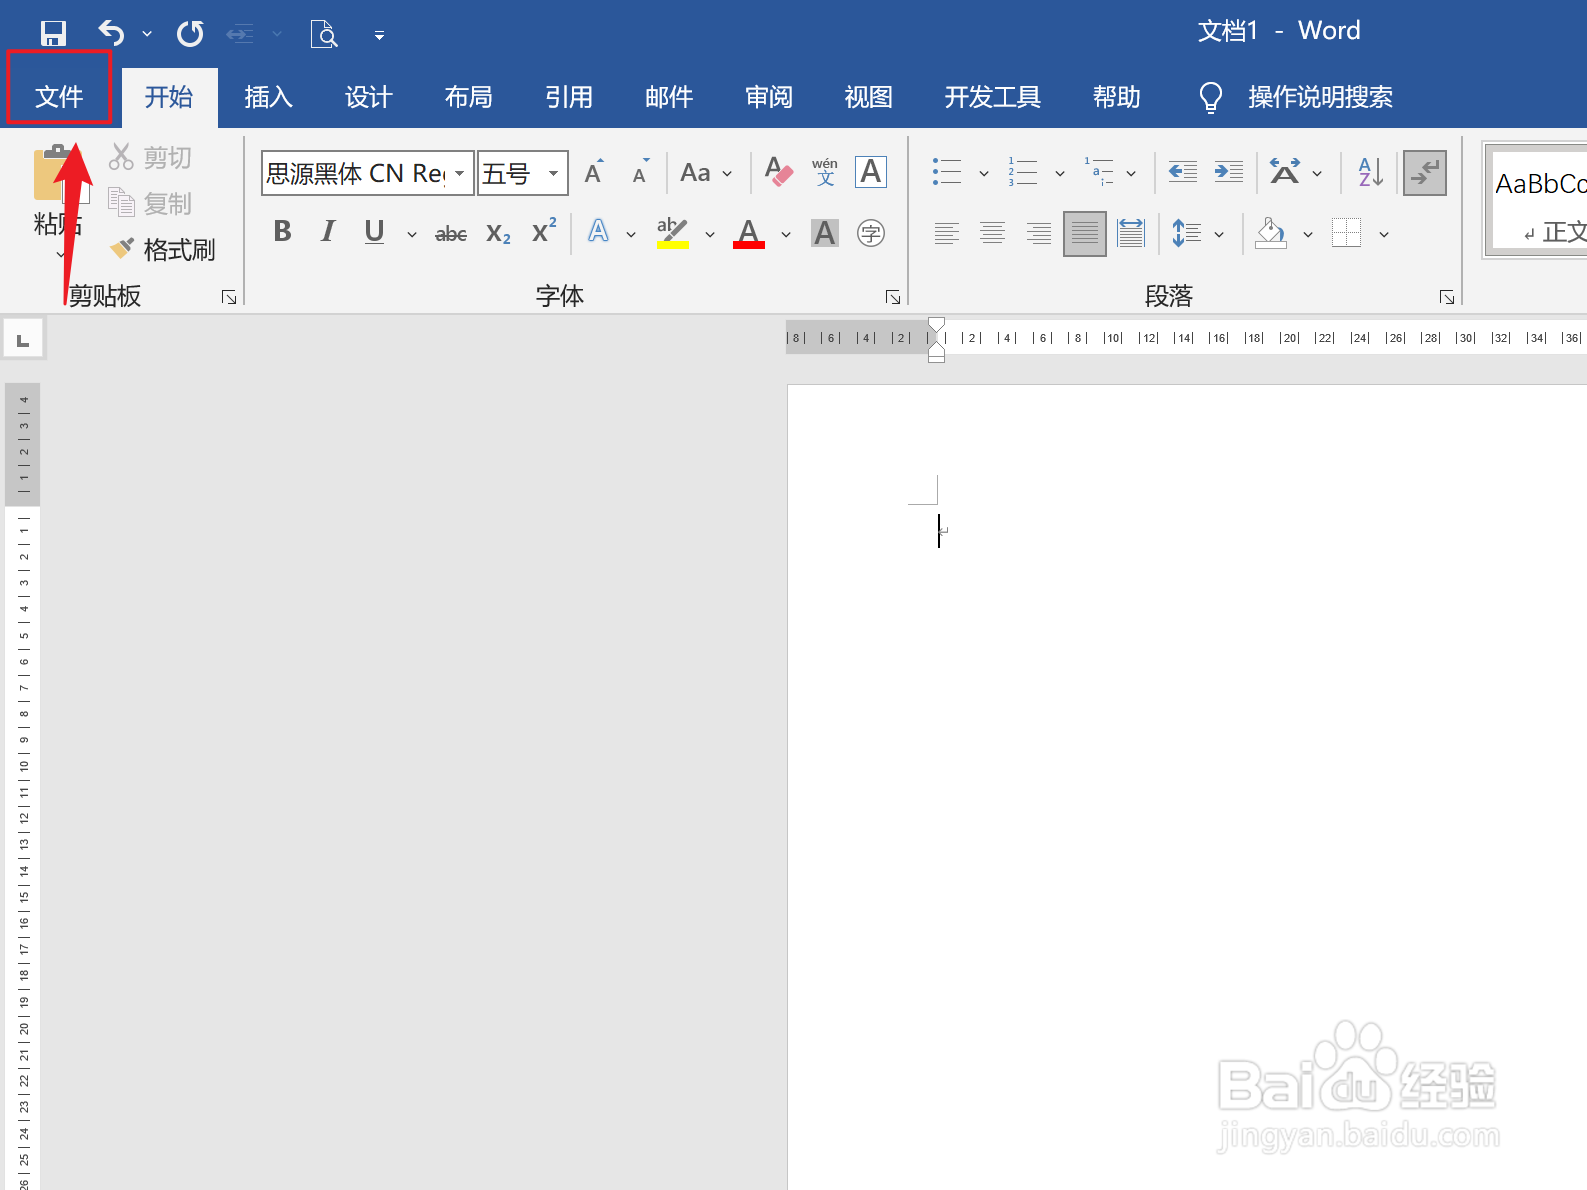Increase font size with the grow font icon
The height and width of the screenshot is (1190, 1587).
coord(595,172)
